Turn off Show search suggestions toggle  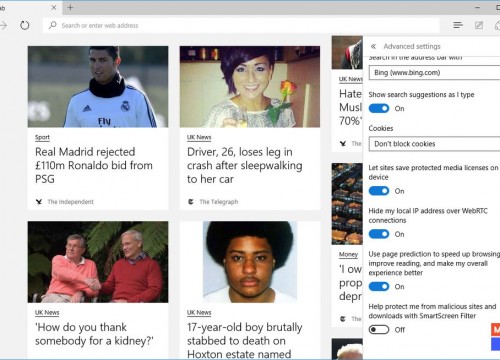click(379, 108)
